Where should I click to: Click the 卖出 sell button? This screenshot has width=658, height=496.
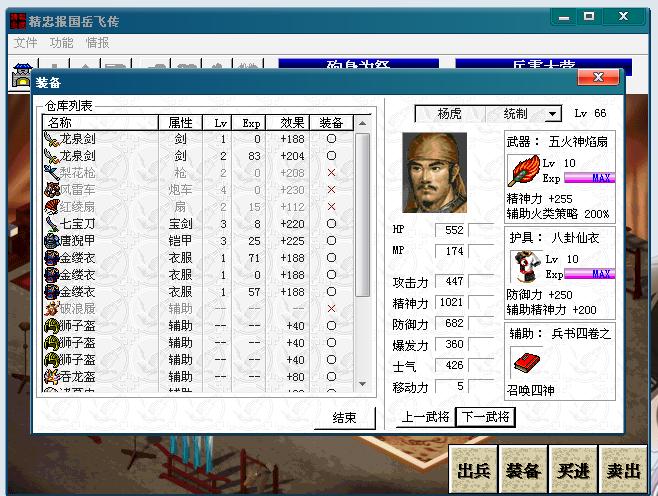pos(623,470)
